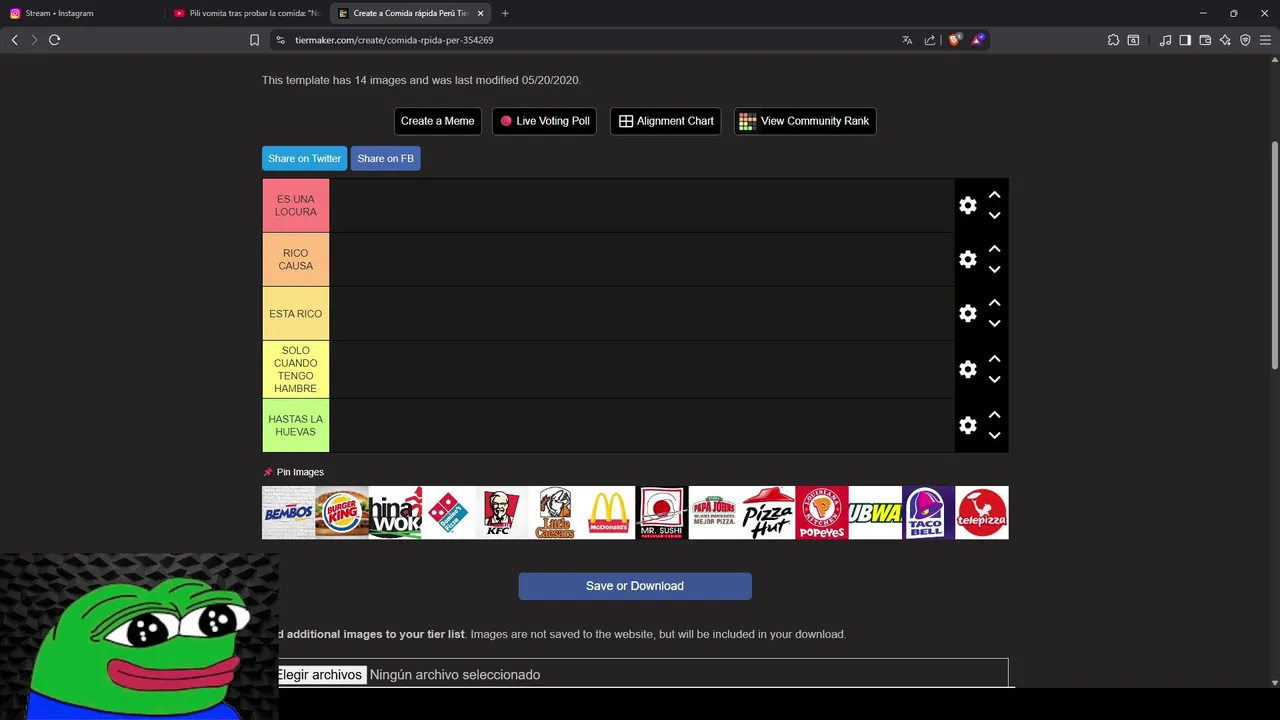Open the extensions puzzle icon
The height and width of the screenshot is (720, 1280).
tap(1113, 40)
